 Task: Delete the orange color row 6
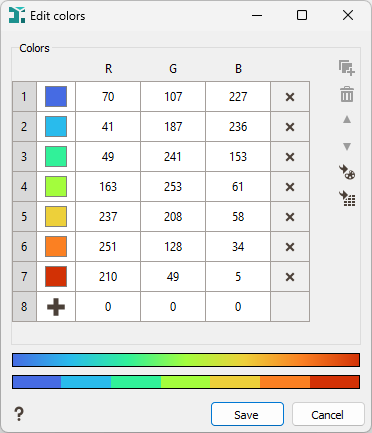tap(290, 247)
